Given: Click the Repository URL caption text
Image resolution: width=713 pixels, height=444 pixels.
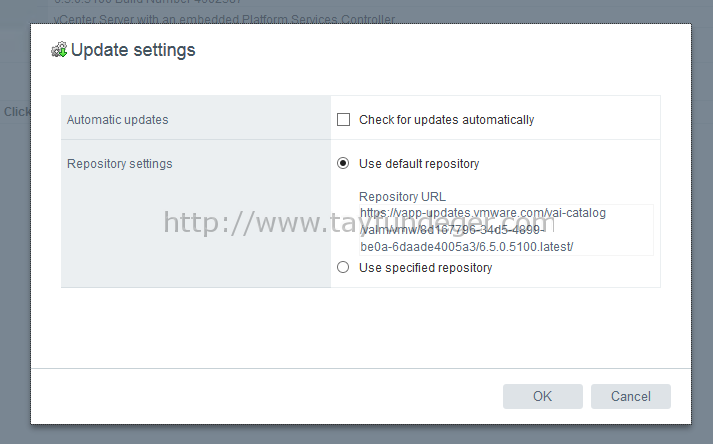Looking at the screenshot, I should click(402, 197).
